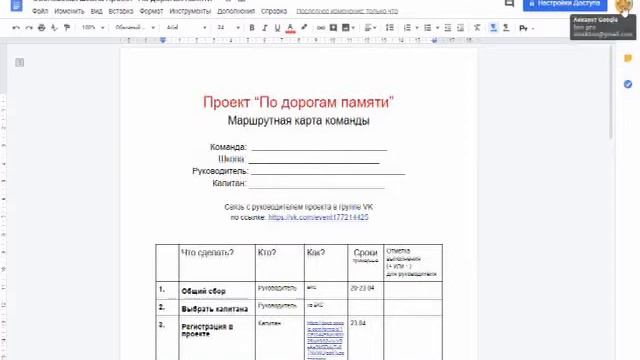640x360 pixels.
Task: Open the vk.com event link
Action: [x=318, y=217]
